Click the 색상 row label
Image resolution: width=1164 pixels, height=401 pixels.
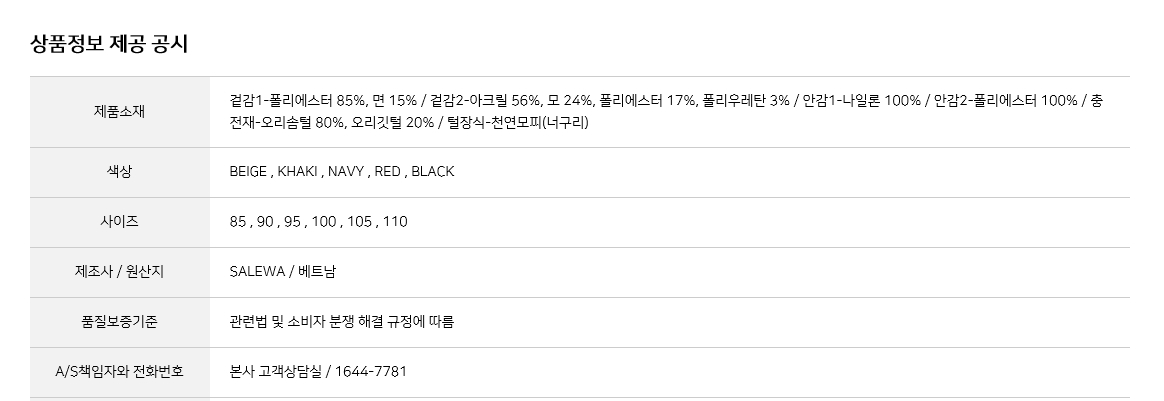pyautogui.click(x=120, y=172)
